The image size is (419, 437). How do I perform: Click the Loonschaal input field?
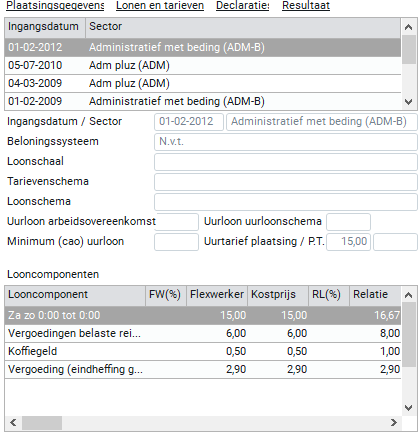[x=286, y=162]
